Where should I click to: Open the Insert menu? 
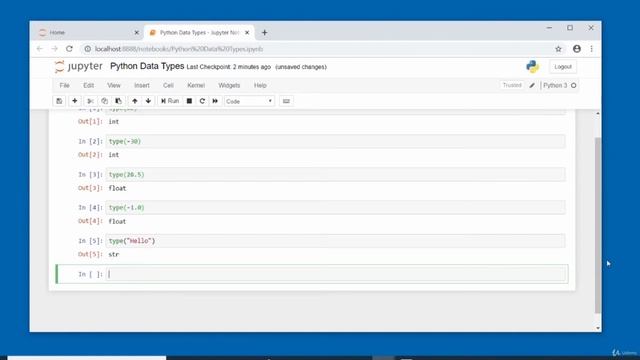click(x=142, y=85)
